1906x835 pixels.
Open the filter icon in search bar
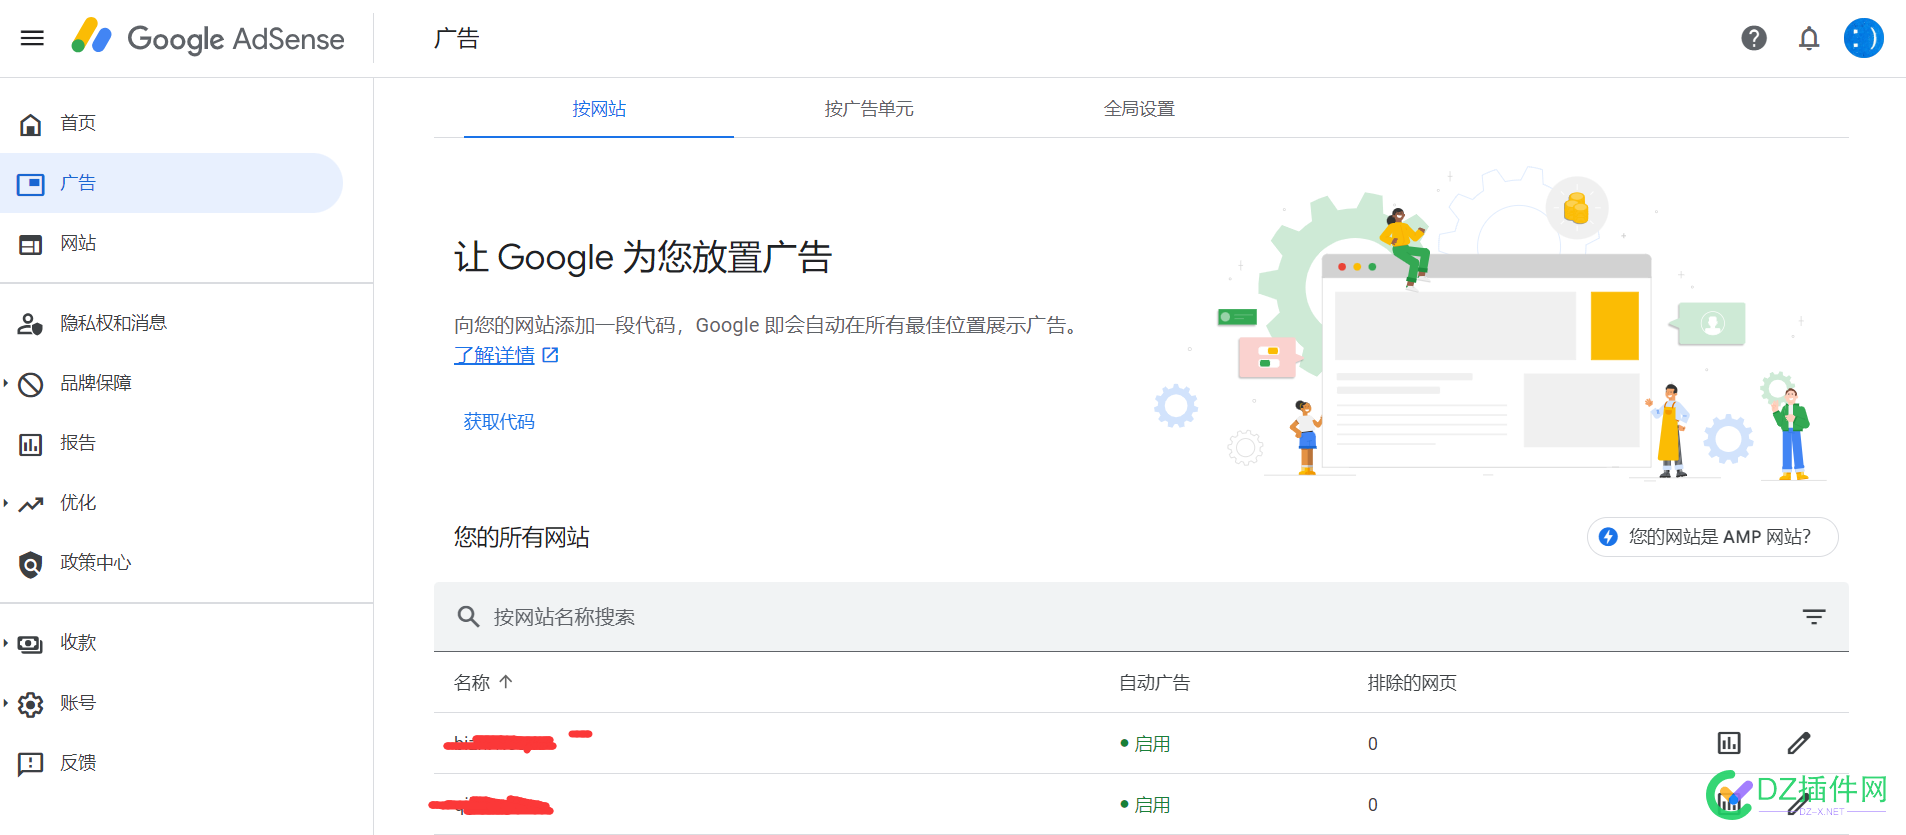tap(1814, 617)
